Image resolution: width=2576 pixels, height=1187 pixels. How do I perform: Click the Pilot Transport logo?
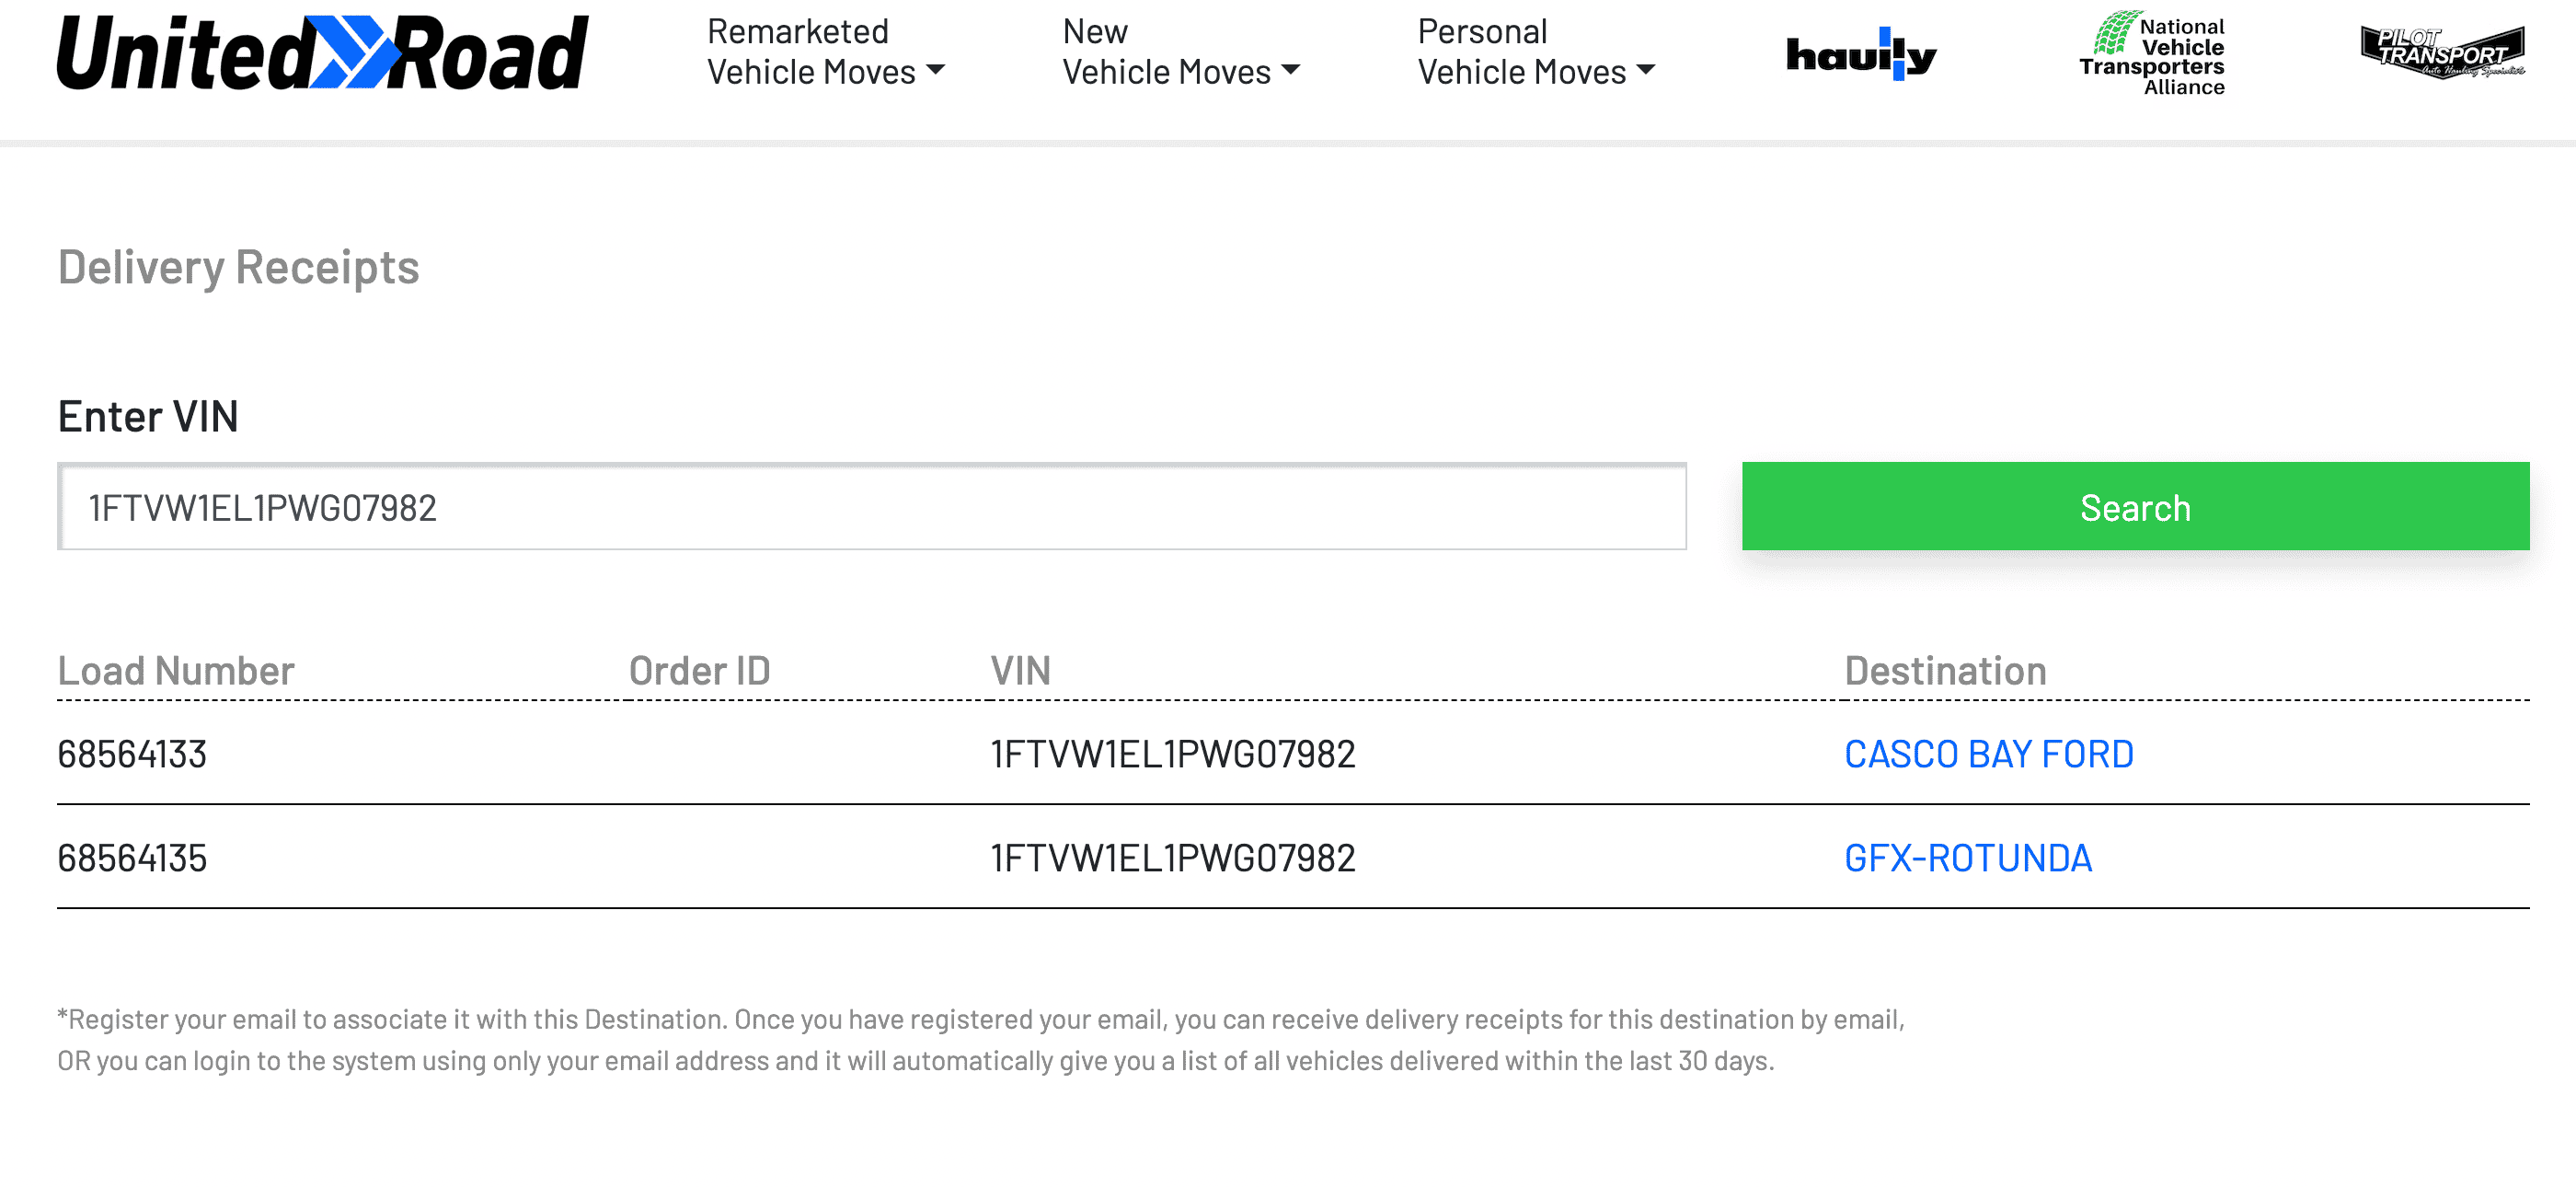pyautogui.click(x=2441, y=53)
